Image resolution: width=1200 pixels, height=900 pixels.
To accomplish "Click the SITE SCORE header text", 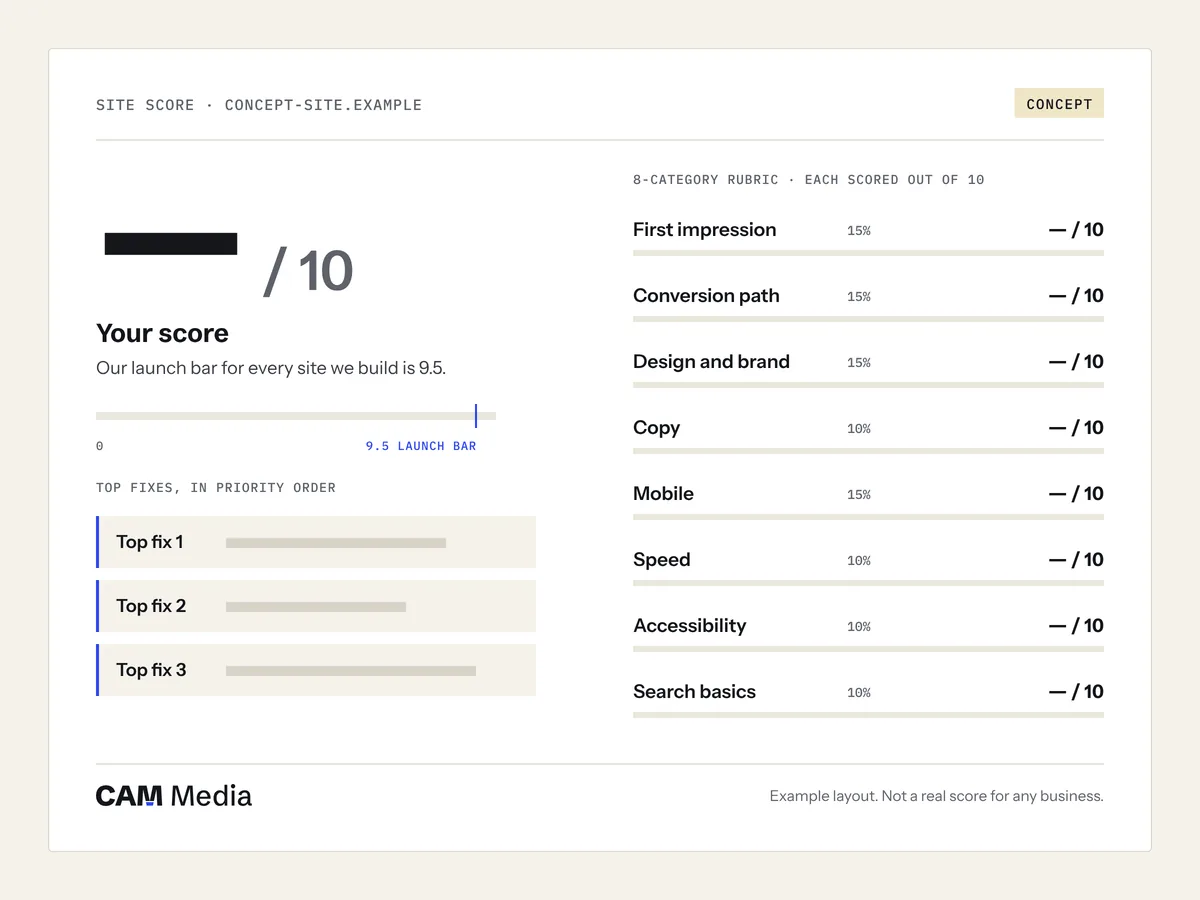I will tap(259, 105).
